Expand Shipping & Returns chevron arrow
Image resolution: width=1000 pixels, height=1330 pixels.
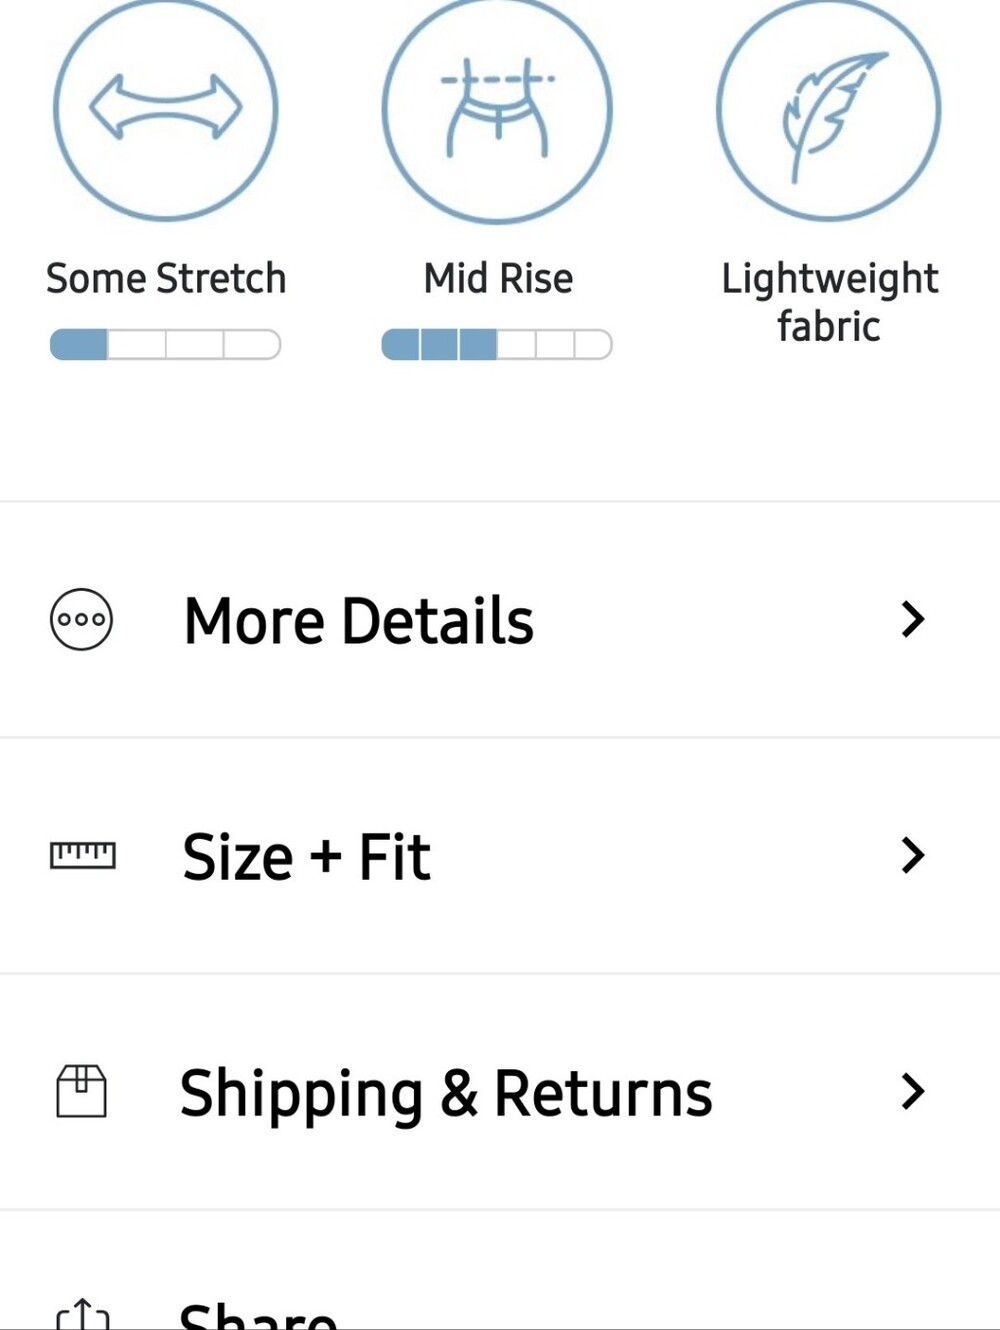[912, 1092]
